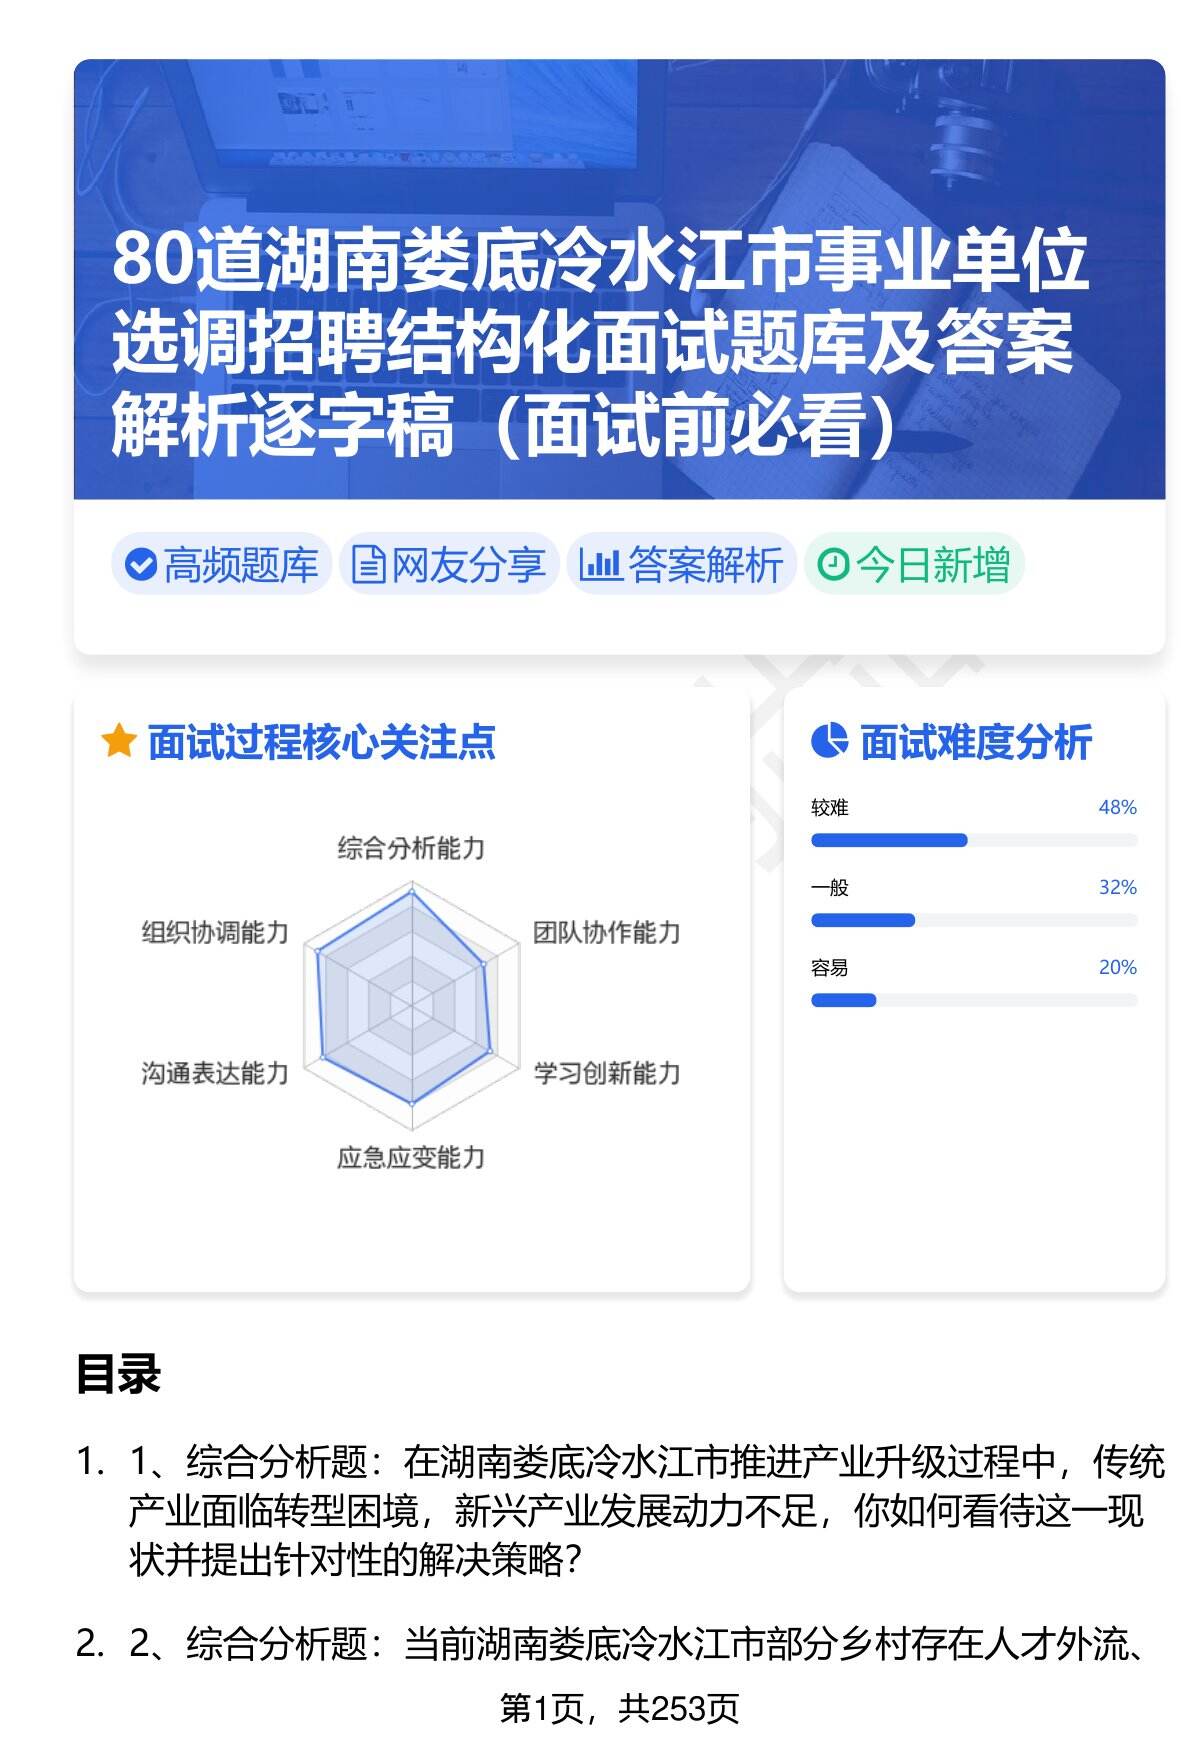
Task: Click the orange star icon
Action: pos(118,742)
